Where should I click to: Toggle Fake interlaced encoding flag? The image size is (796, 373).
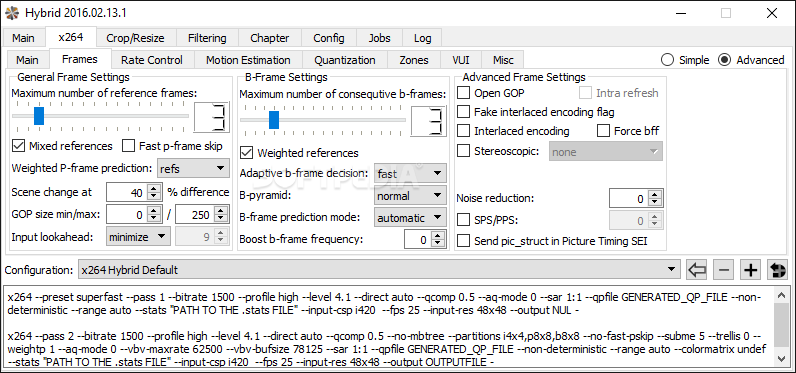point(463,112)
